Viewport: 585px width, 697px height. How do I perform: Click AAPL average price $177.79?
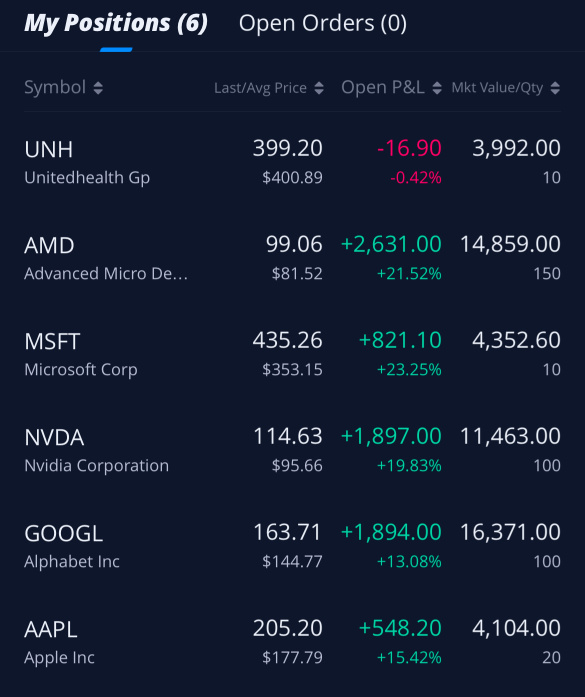tap(292, 658)
